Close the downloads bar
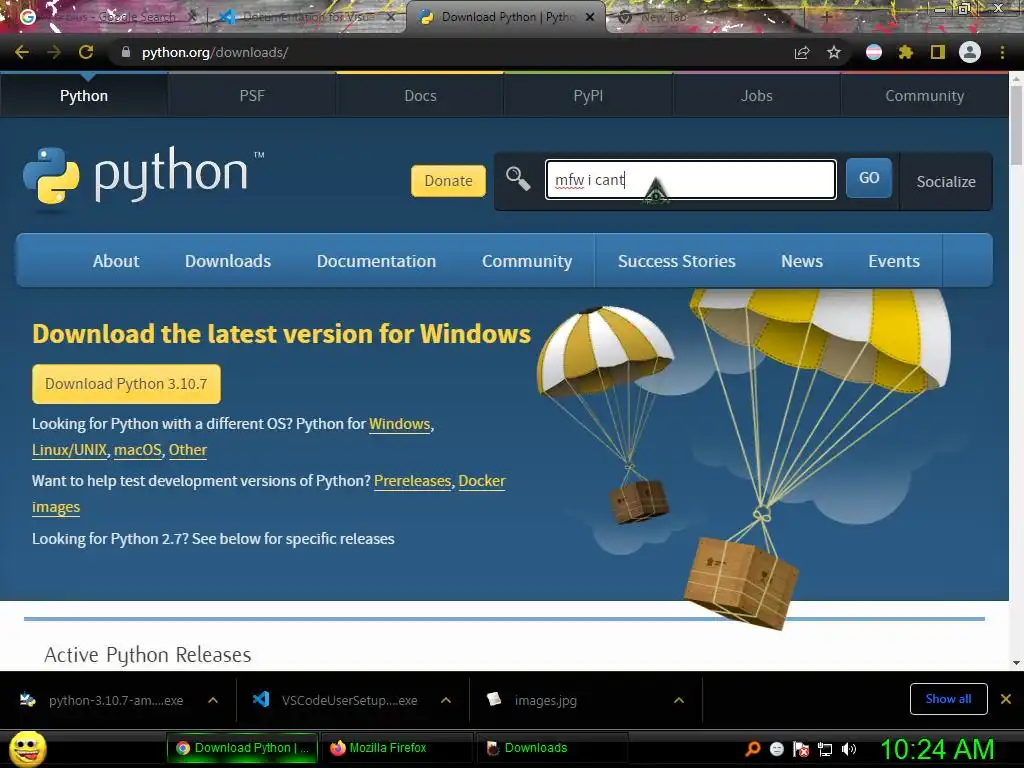The width and height of the screenshot is (1024, 768). tap(1006, 699)
